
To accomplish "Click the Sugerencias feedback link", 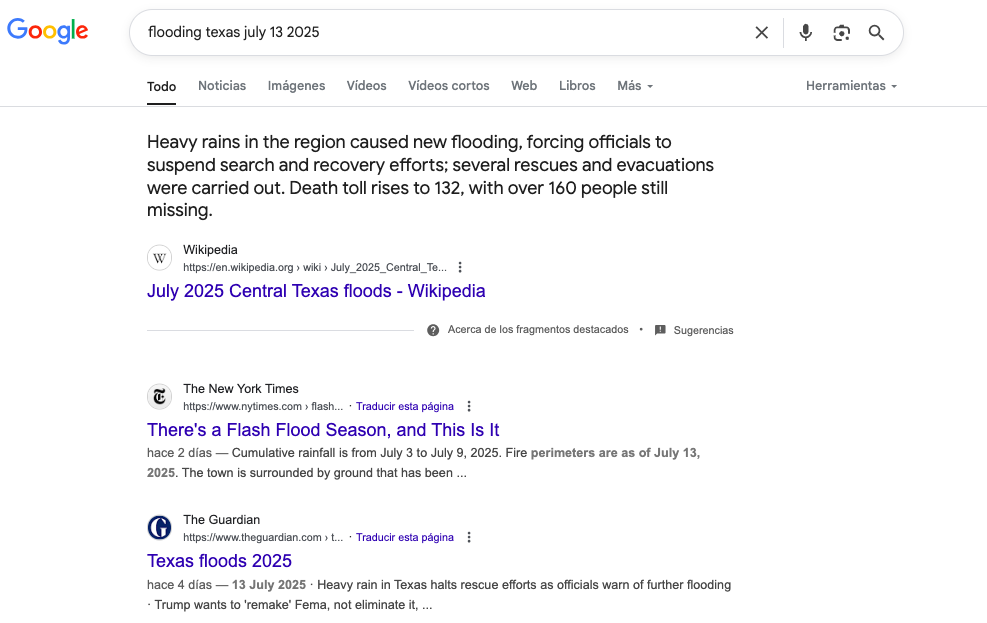I will pyautogui.click(x=703, y=330).
